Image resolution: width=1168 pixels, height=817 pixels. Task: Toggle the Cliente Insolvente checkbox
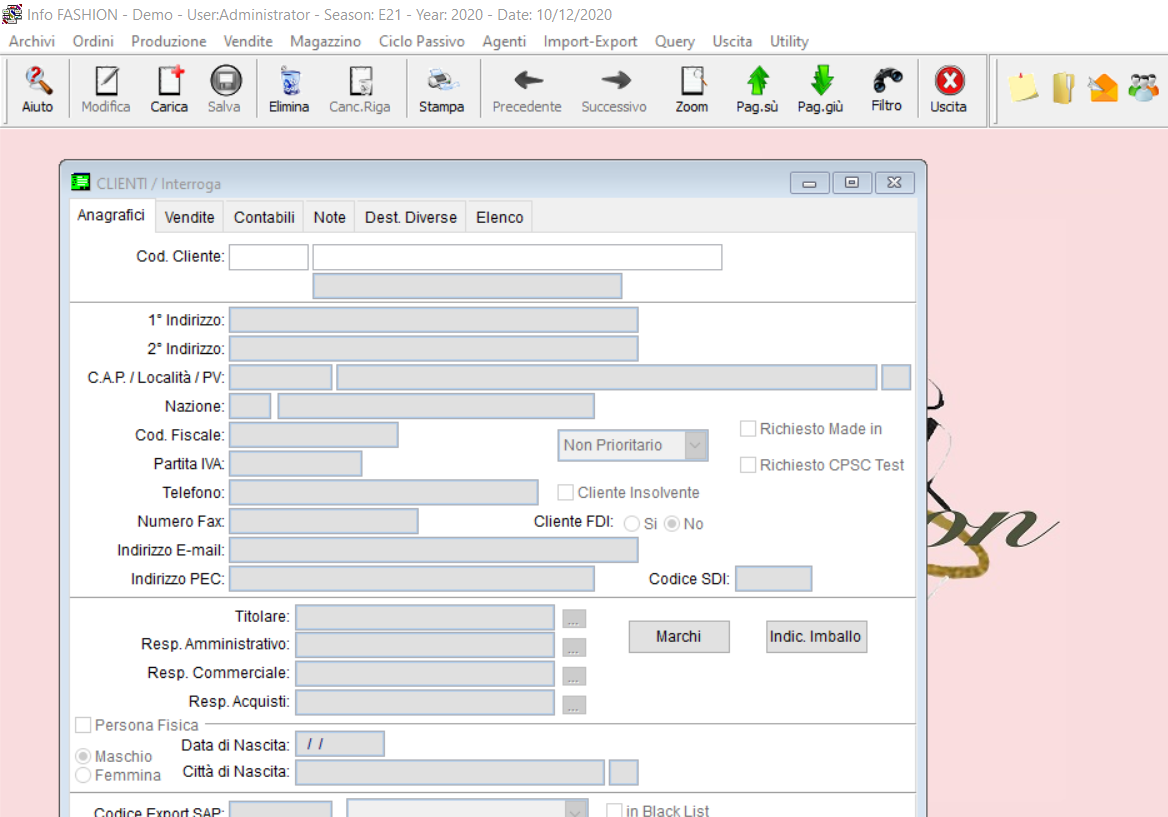(566, 493)
